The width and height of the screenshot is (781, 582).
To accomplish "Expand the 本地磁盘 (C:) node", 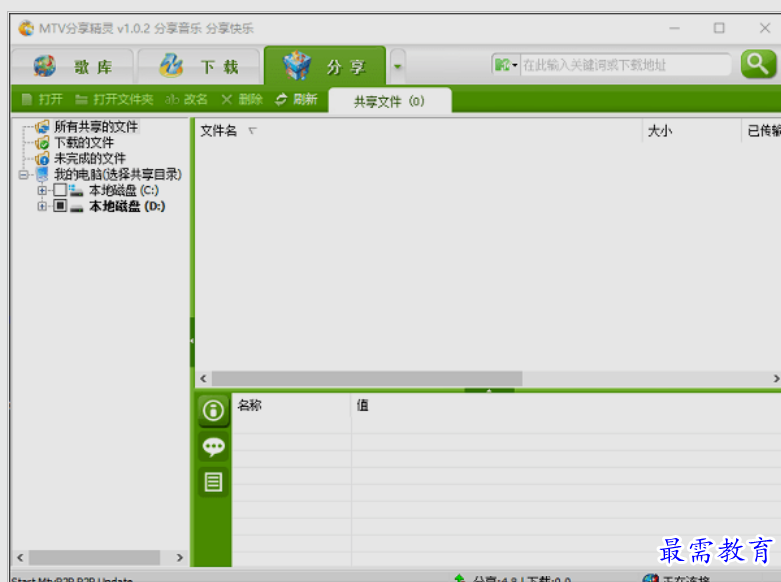I will point(42,190).
